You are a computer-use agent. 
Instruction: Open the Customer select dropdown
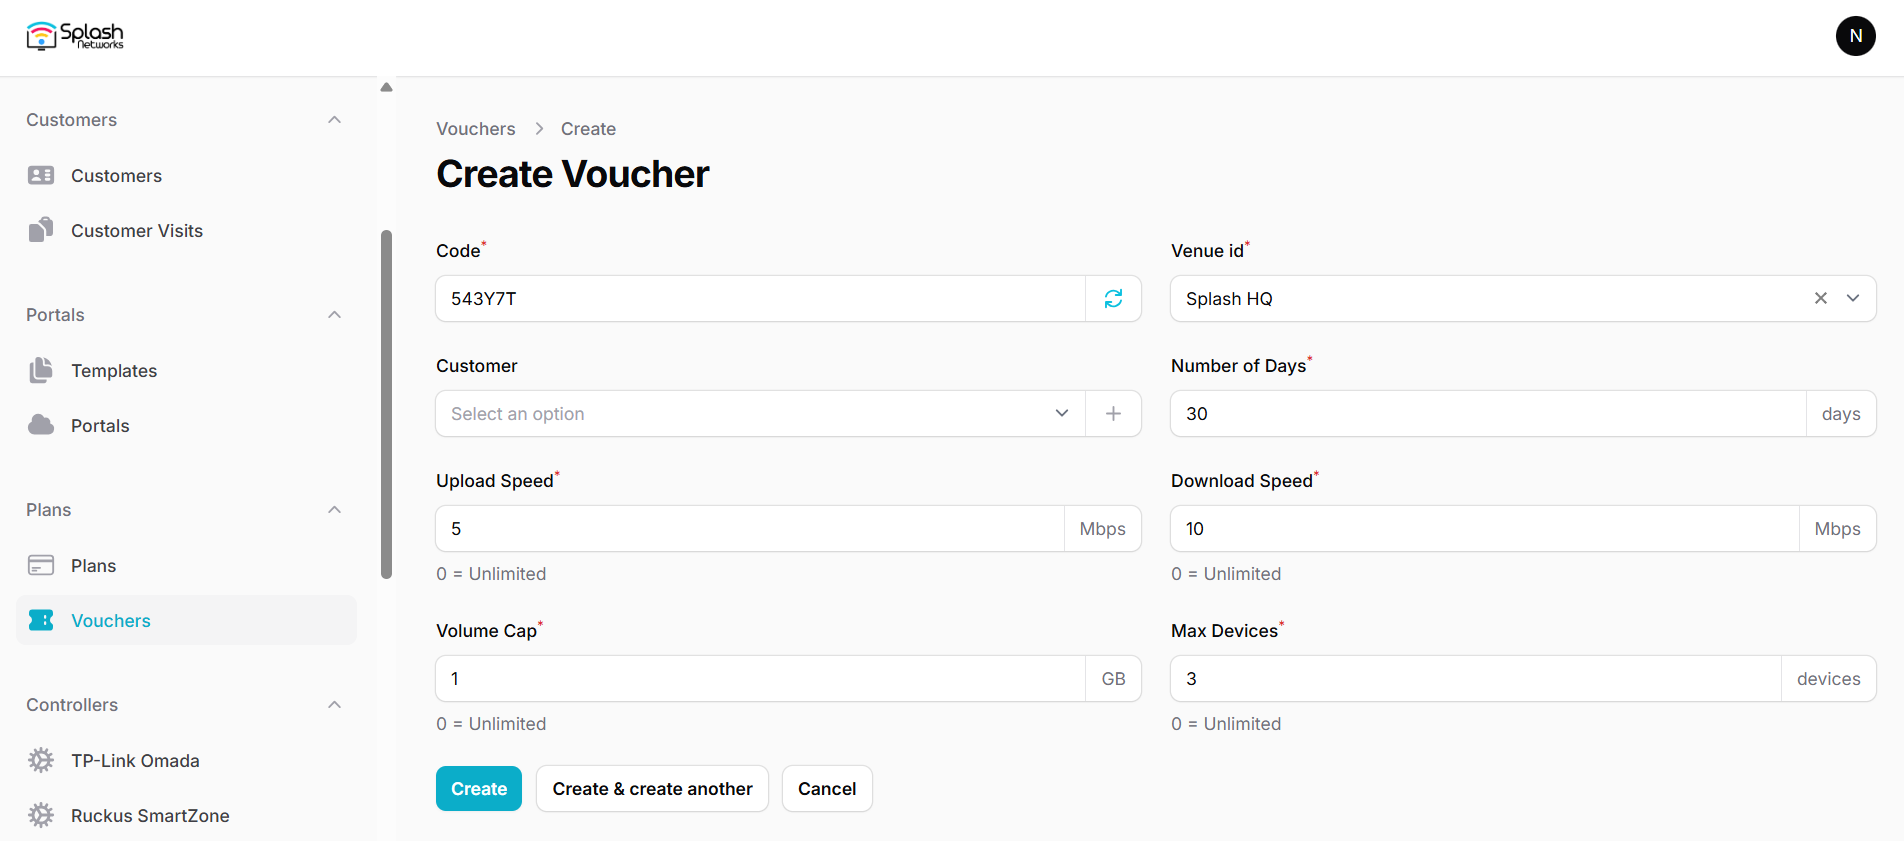(x=760, y=414)
